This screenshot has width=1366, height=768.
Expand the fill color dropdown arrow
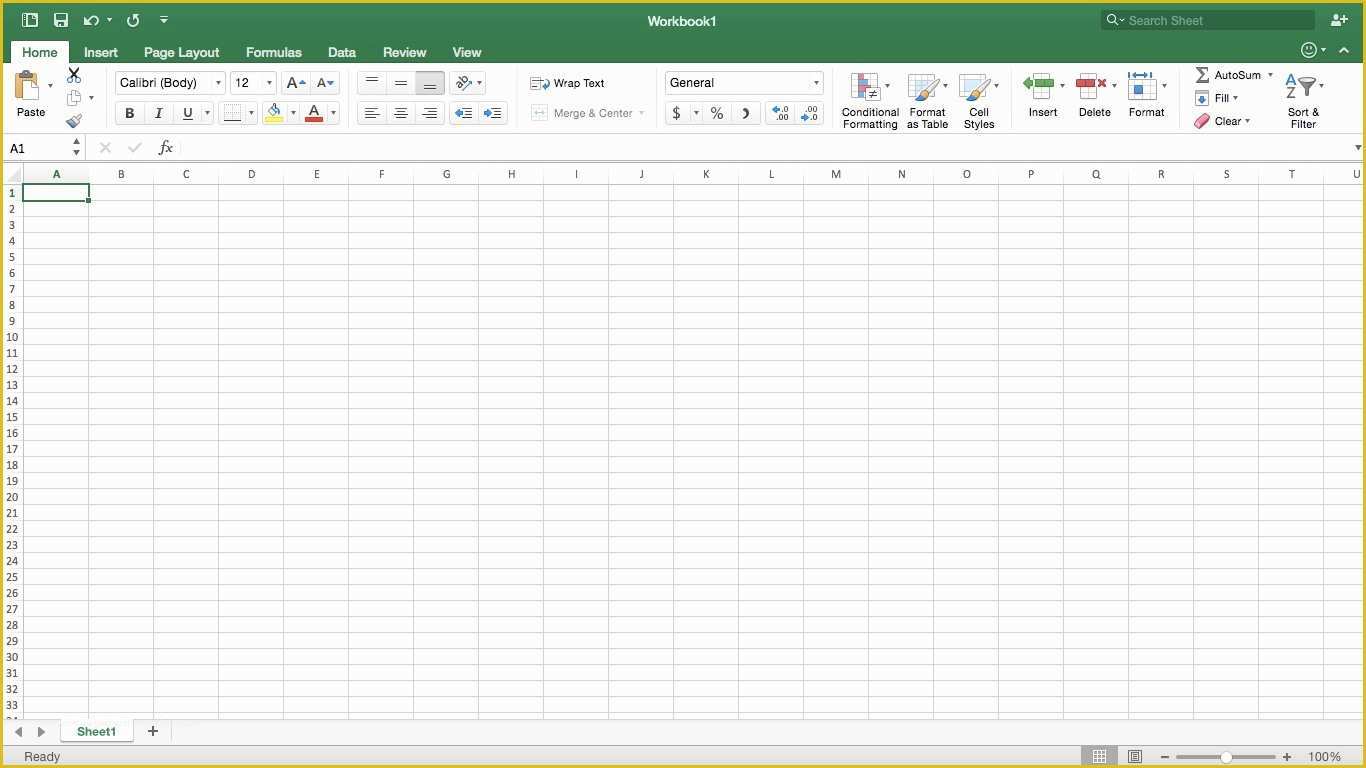pyautogui.click(x=293, y=113)
